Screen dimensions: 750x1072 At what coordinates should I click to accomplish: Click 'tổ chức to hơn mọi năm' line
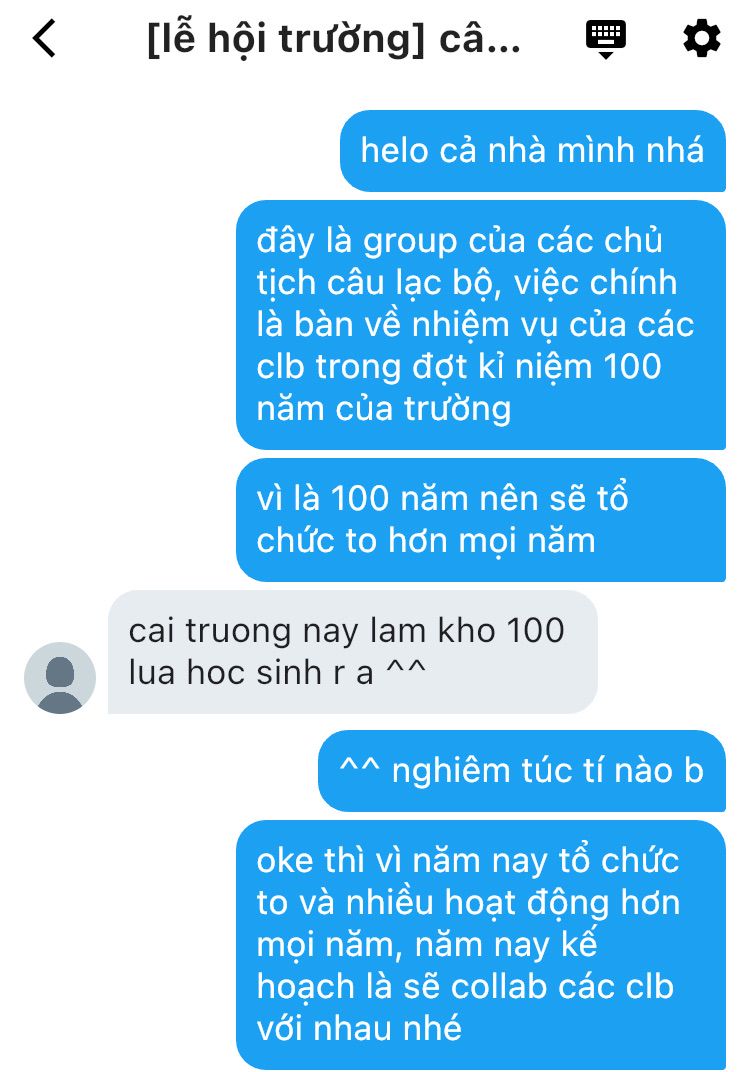point(442,520)
